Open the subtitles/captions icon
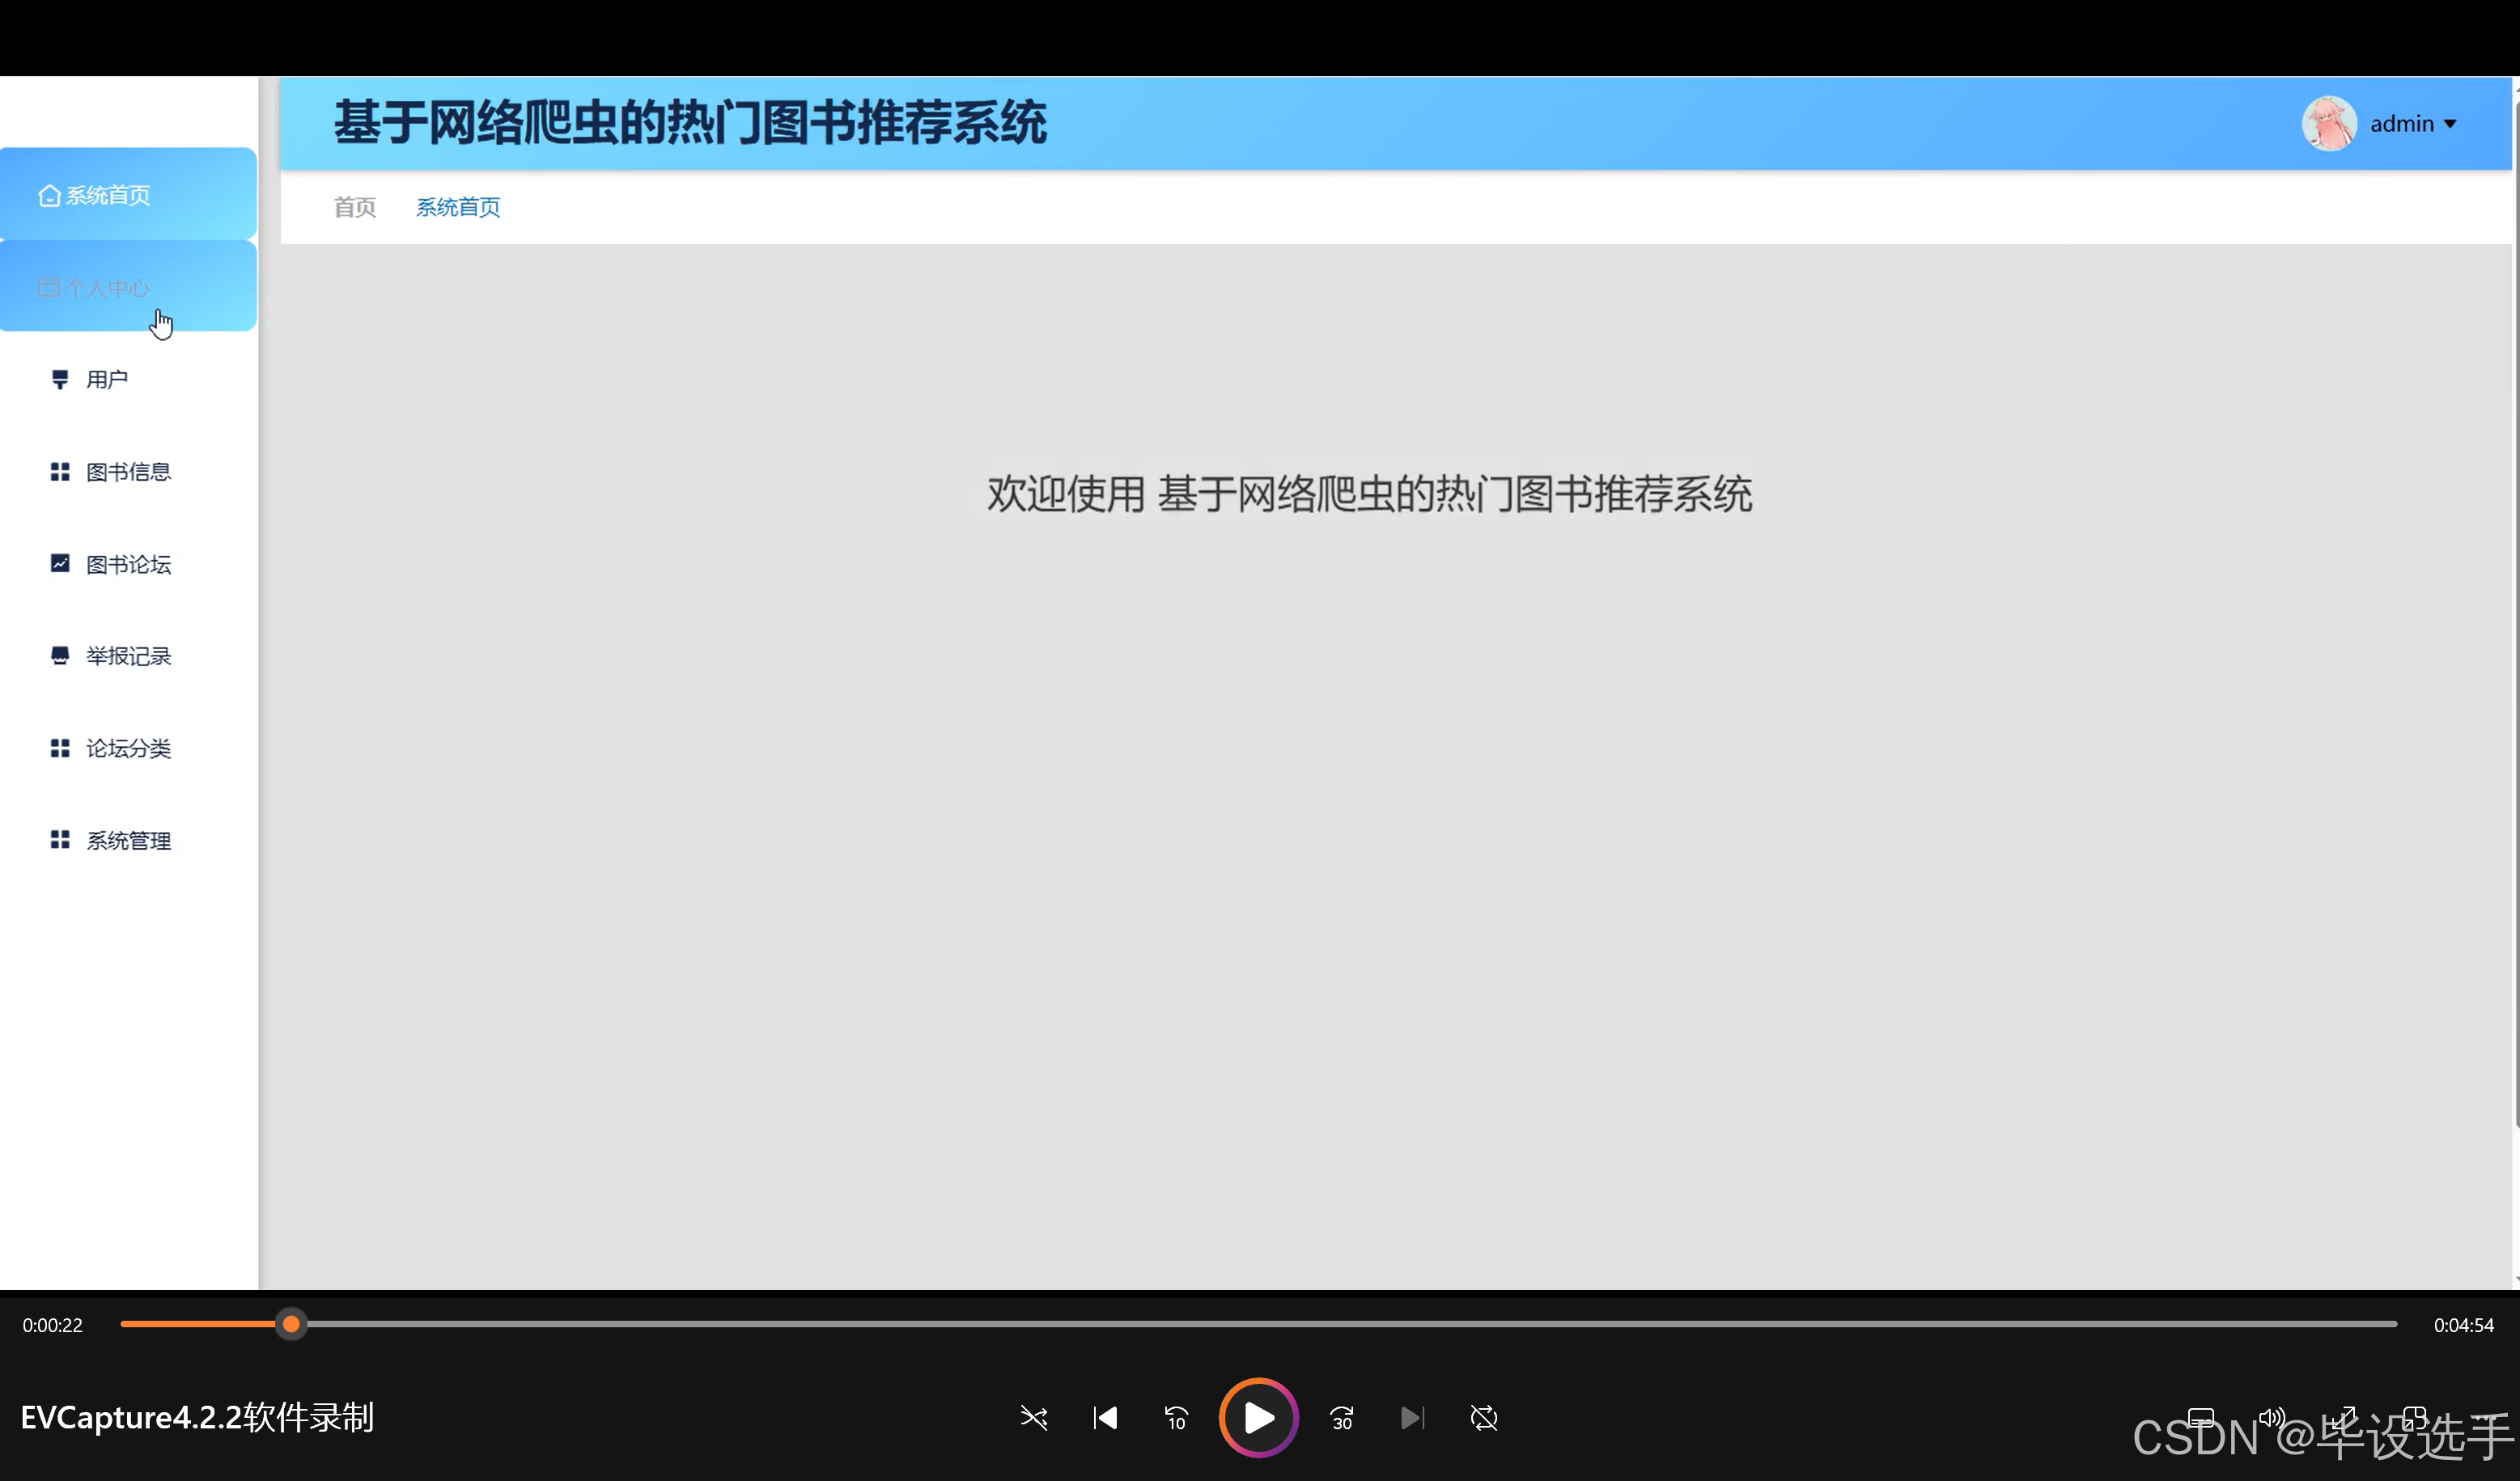Image resolution: width=2520 pixels, height=1481 pixels. 2200,1416
